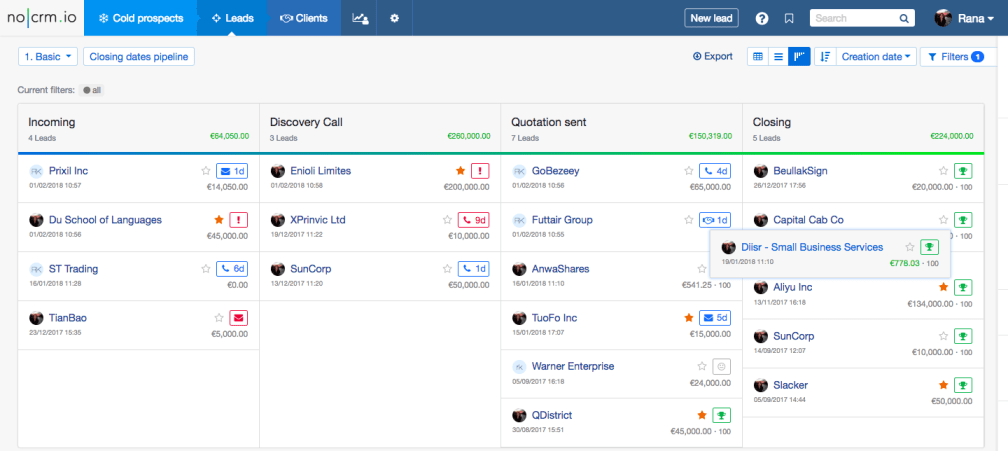Star the ST Trading lead
1008x451 pixels.
click(206, 269)
